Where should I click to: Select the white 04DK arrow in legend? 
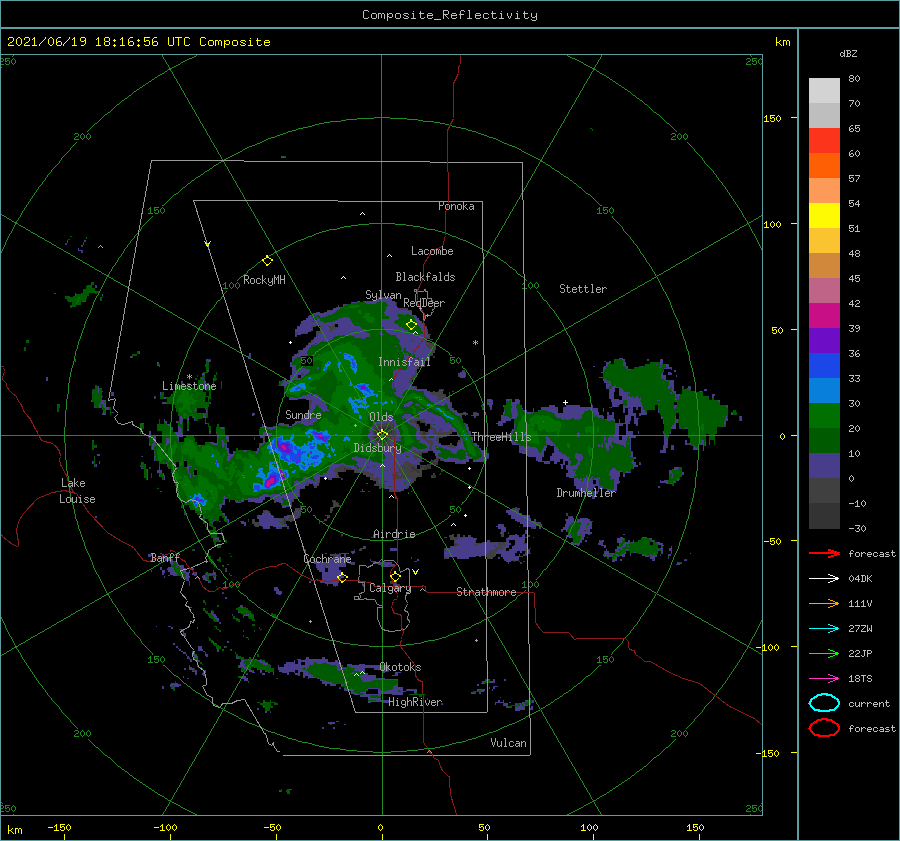[x=824, y=578]
